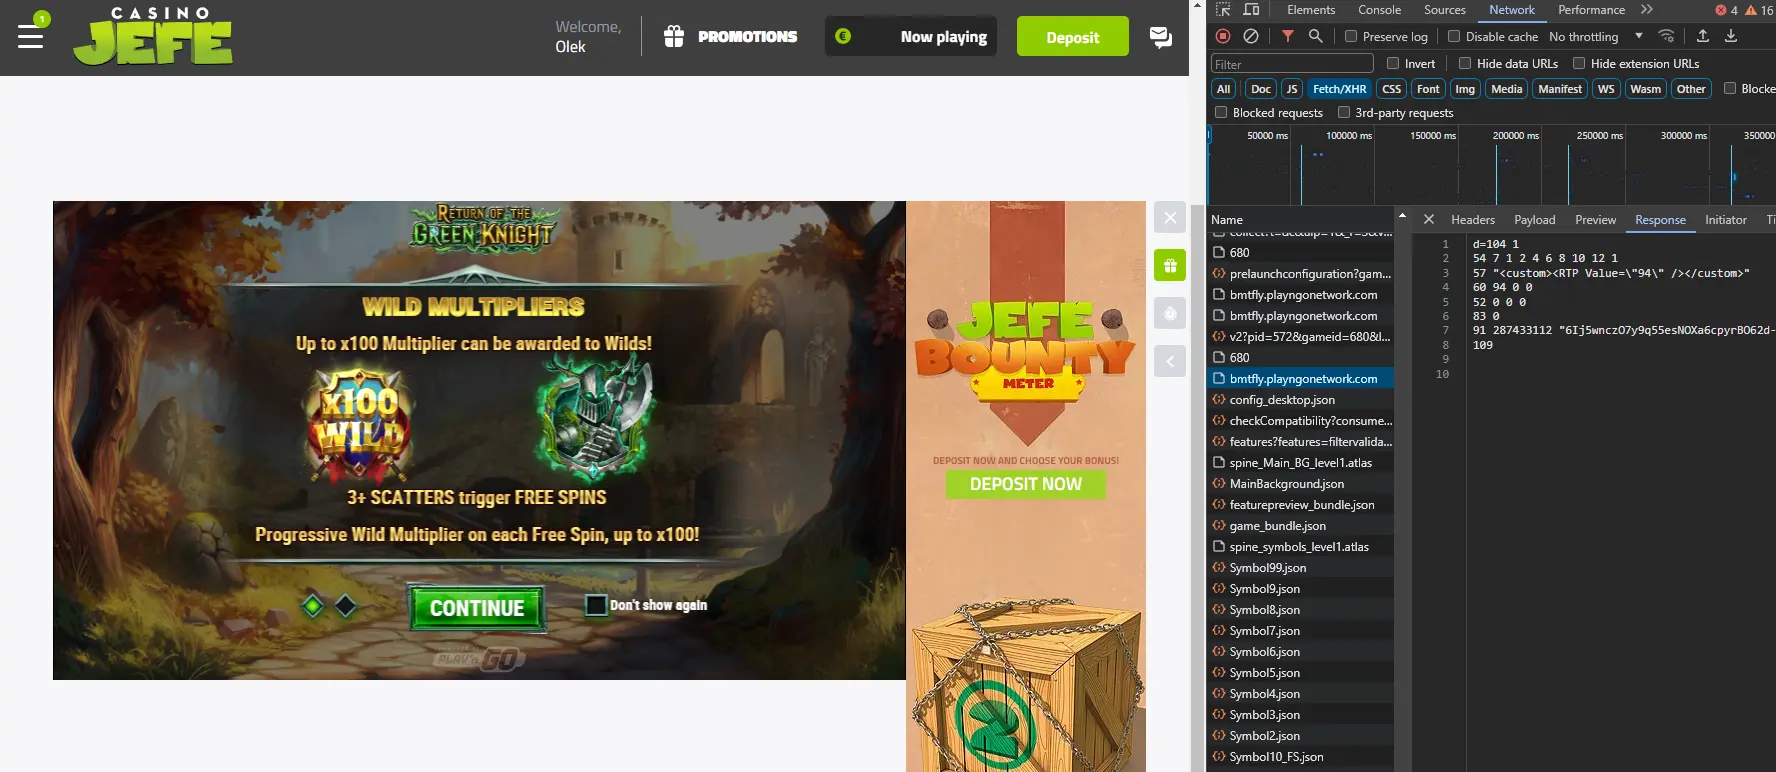Open the Initiator tab

1726,220
